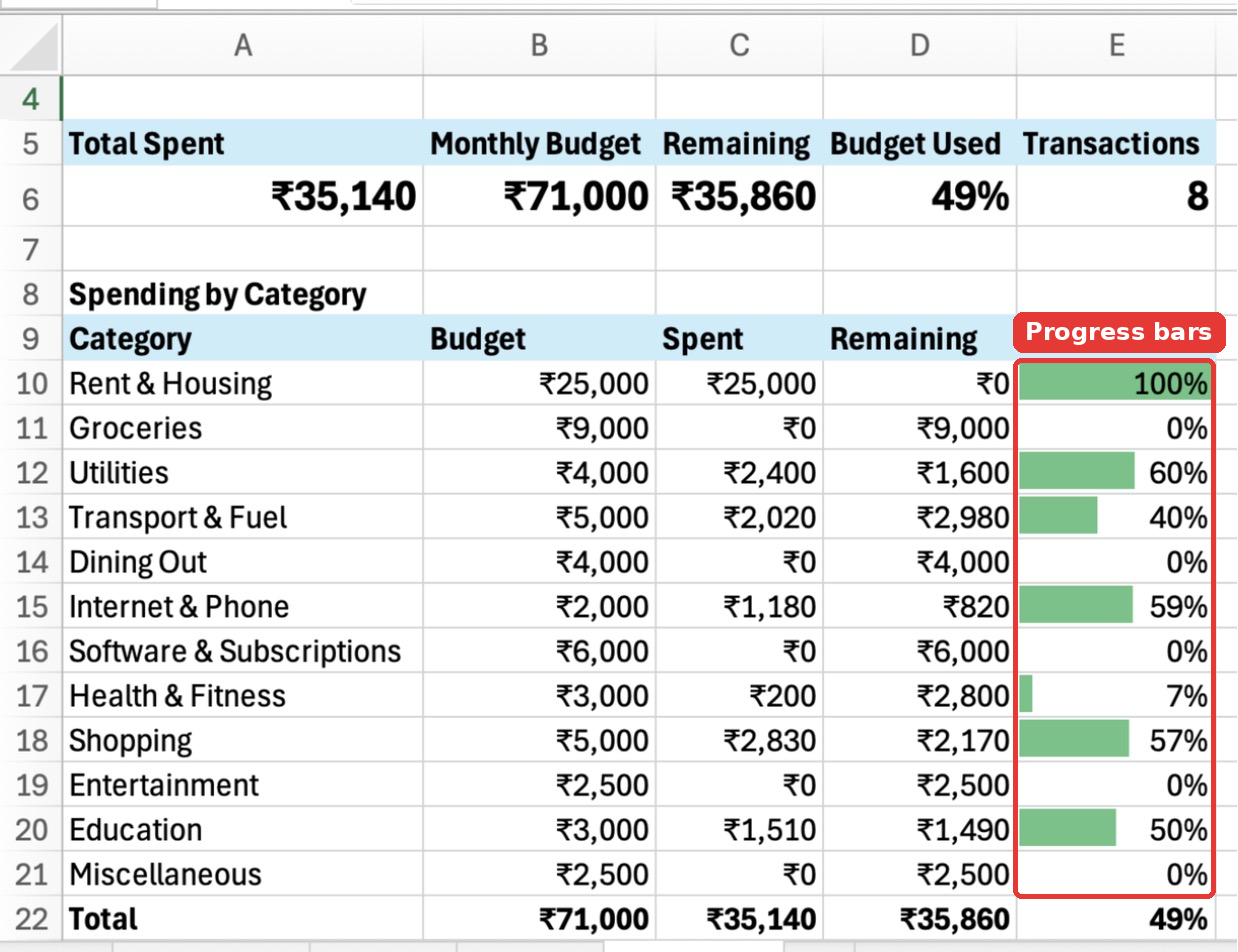The width and height of the screenshot is (1238, 952).
Task: Click the Total label in row 22
Action: [243, 919]
